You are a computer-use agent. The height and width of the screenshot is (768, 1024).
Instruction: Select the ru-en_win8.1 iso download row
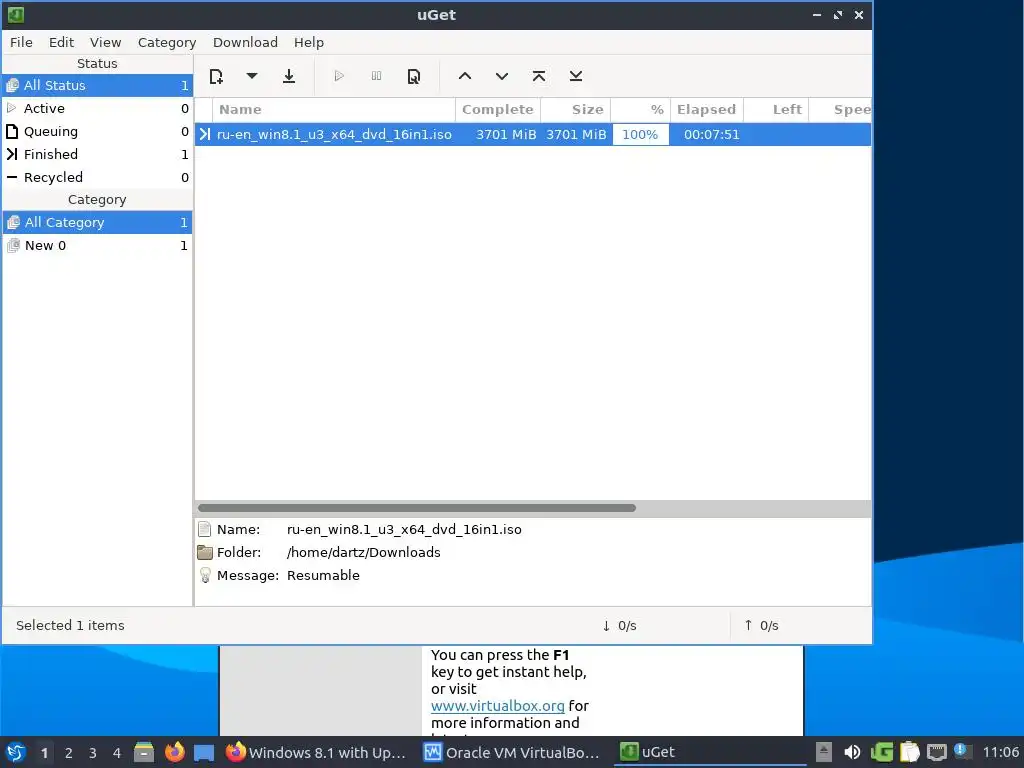533,135
